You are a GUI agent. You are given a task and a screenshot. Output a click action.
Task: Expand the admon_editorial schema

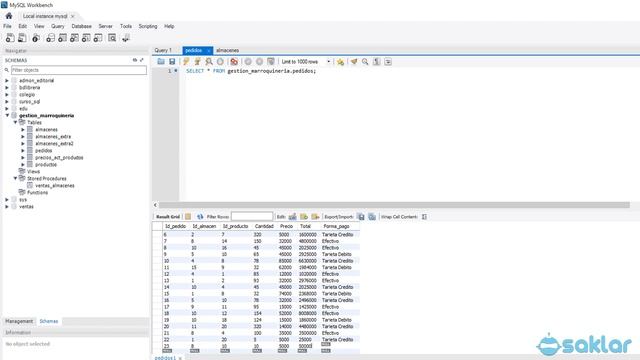coord(7,80)
